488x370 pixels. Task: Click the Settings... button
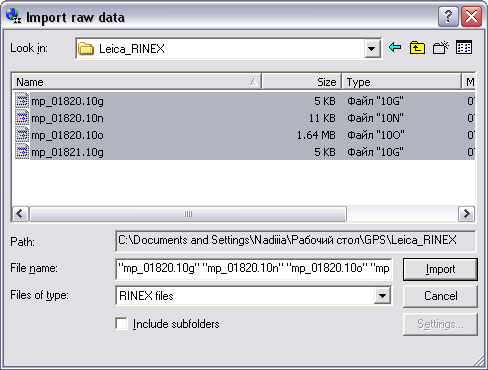440,324
